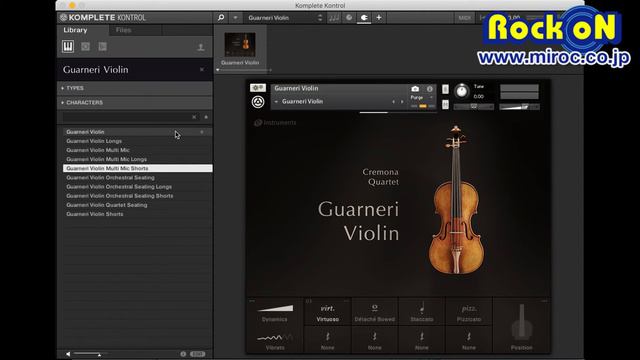Open the dropdown arrow beside search icon
This screenshot has width=640, height=360.
coord(235,18)
